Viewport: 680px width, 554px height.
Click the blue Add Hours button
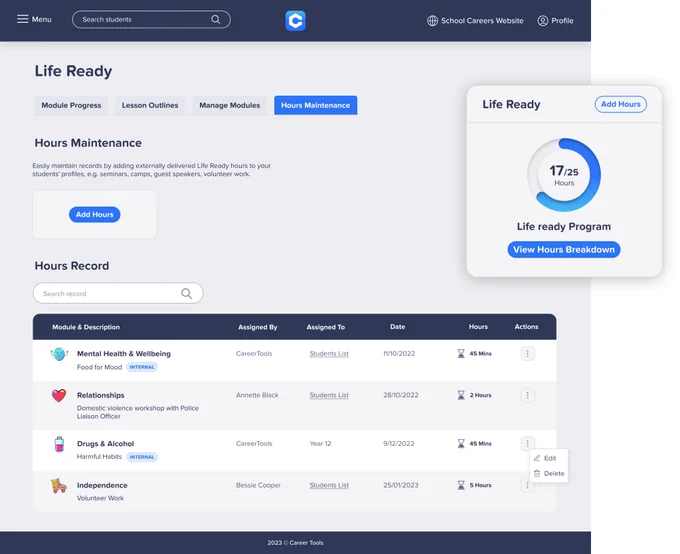click(95, 214)
